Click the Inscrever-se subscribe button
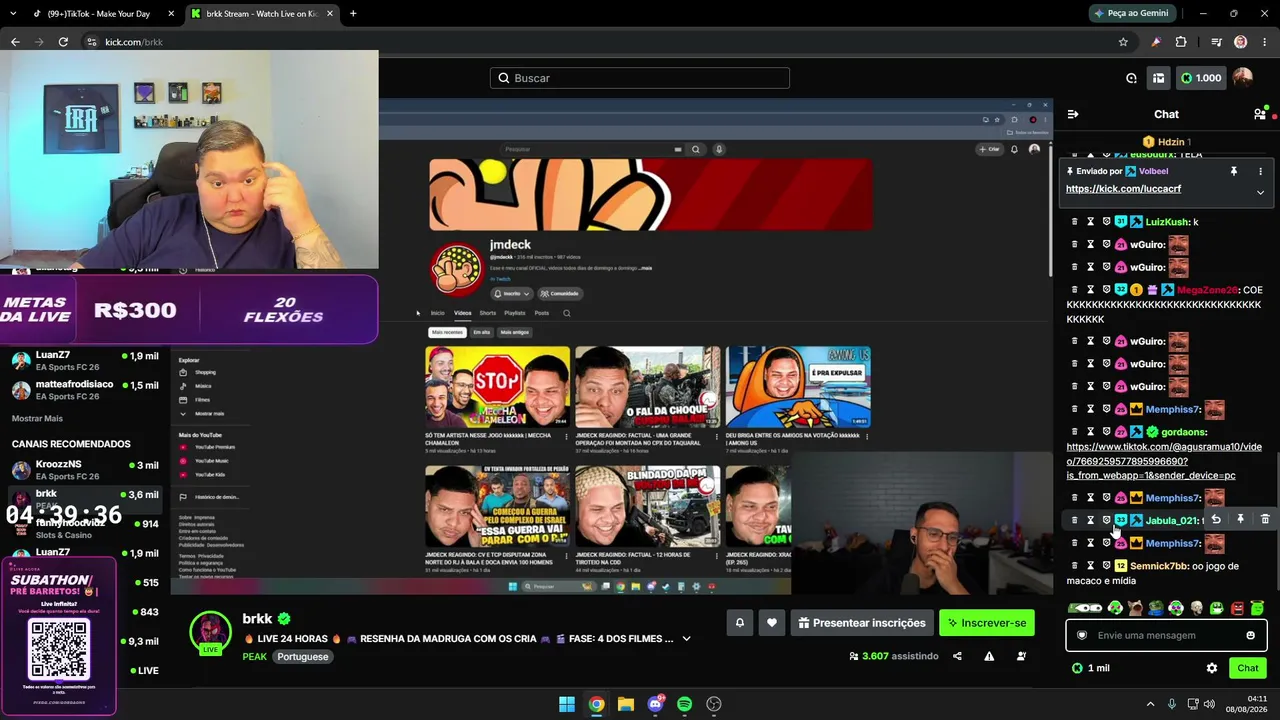This screenshot has height=720, width=1280. coord(987,623)
